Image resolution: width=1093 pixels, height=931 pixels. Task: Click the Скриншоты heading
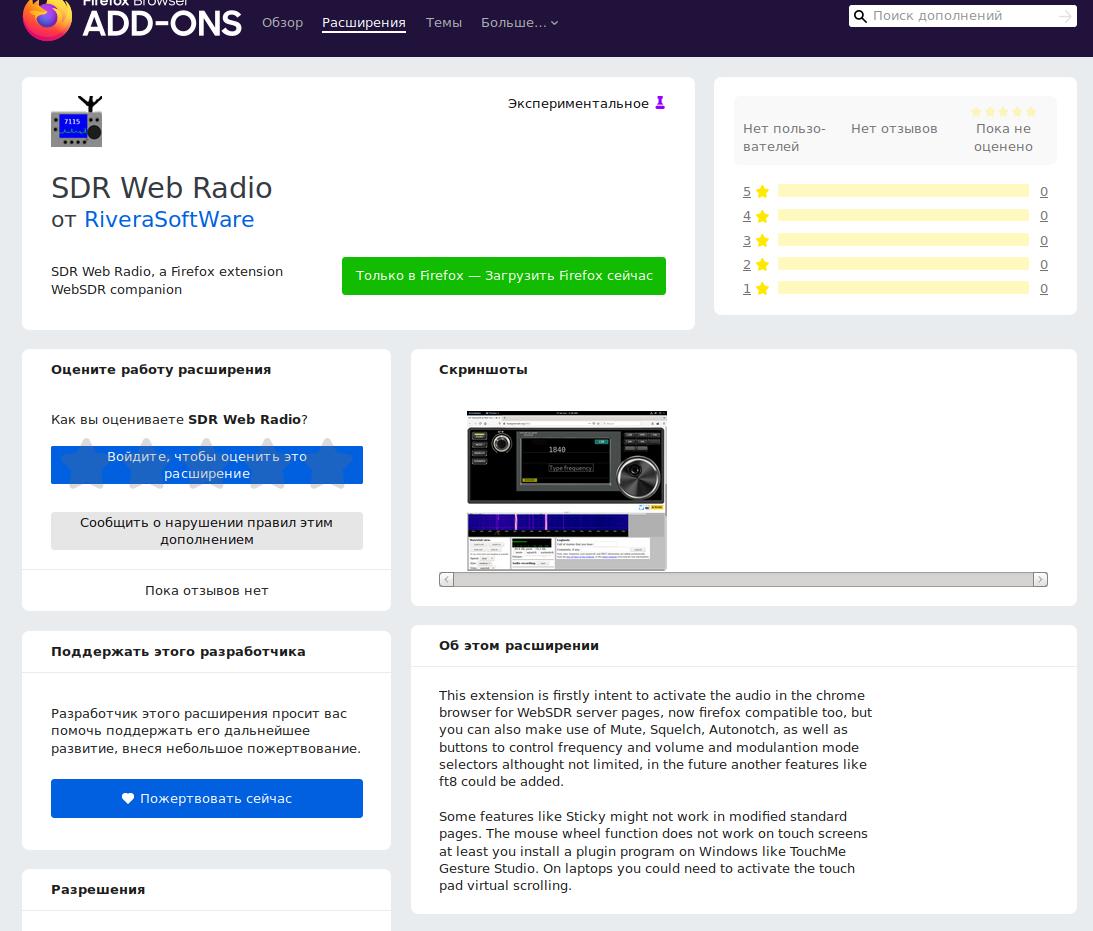[x=483, y=370]
